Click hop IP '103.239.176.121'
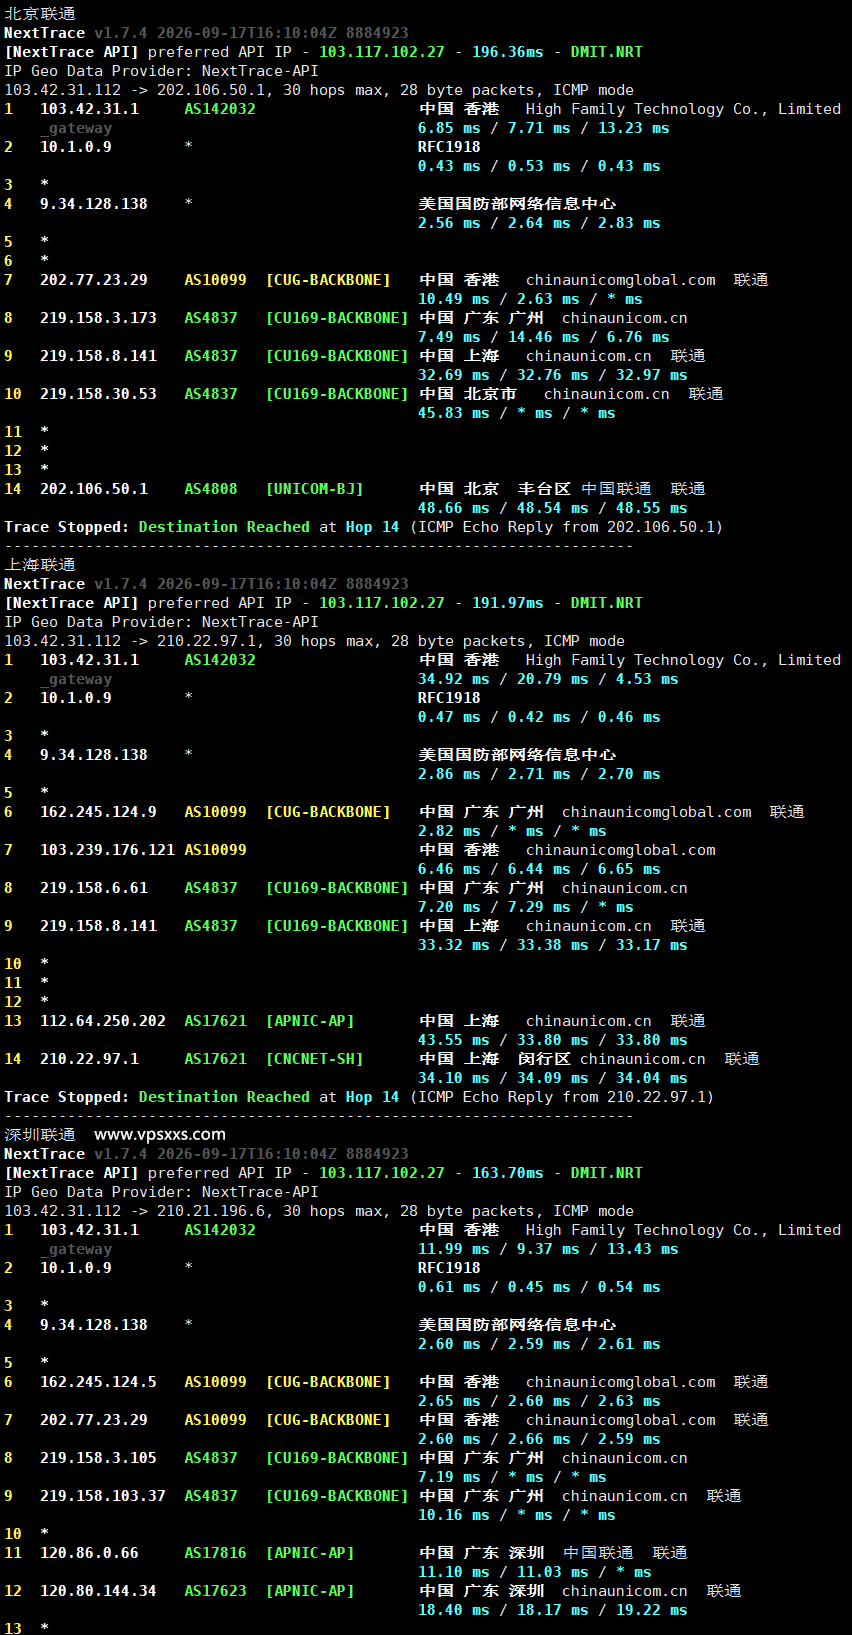This screenshot has width=852, height=1635. [107, 850]
